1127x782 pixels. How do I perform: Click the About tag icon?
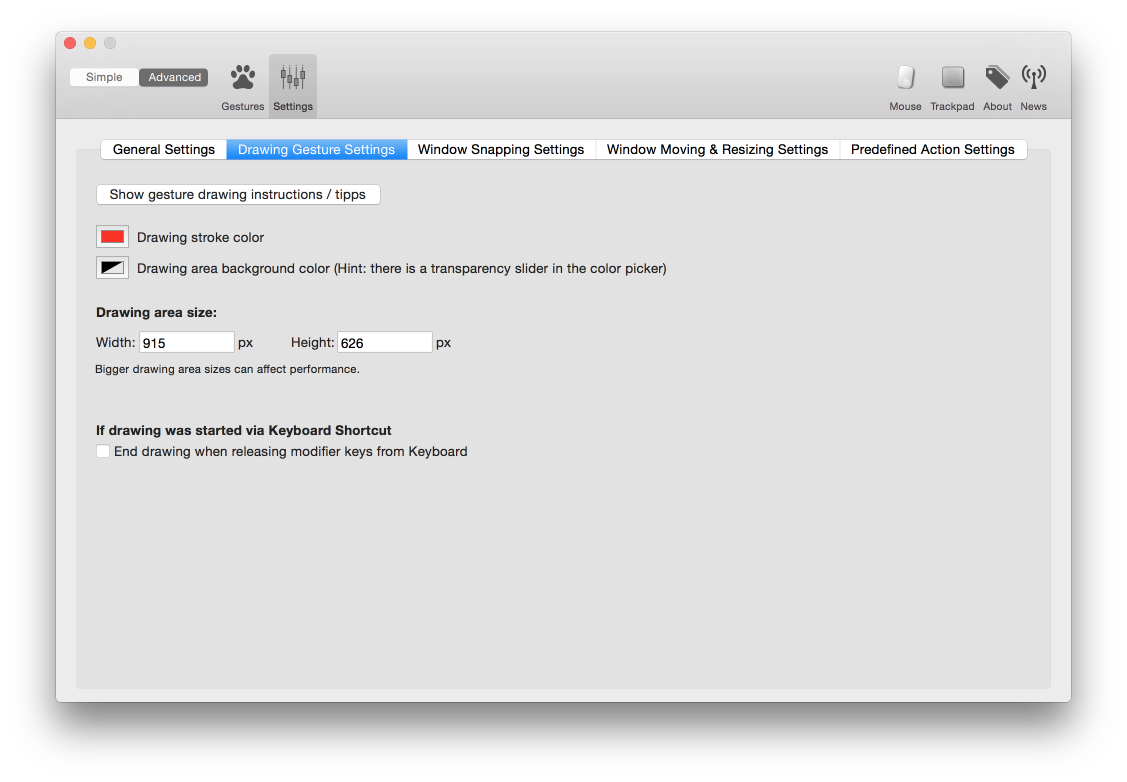point(997,78)
